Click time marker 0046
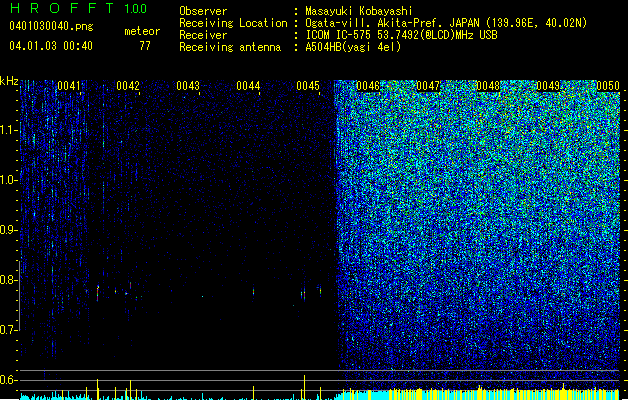 click(x=368, y=86)
